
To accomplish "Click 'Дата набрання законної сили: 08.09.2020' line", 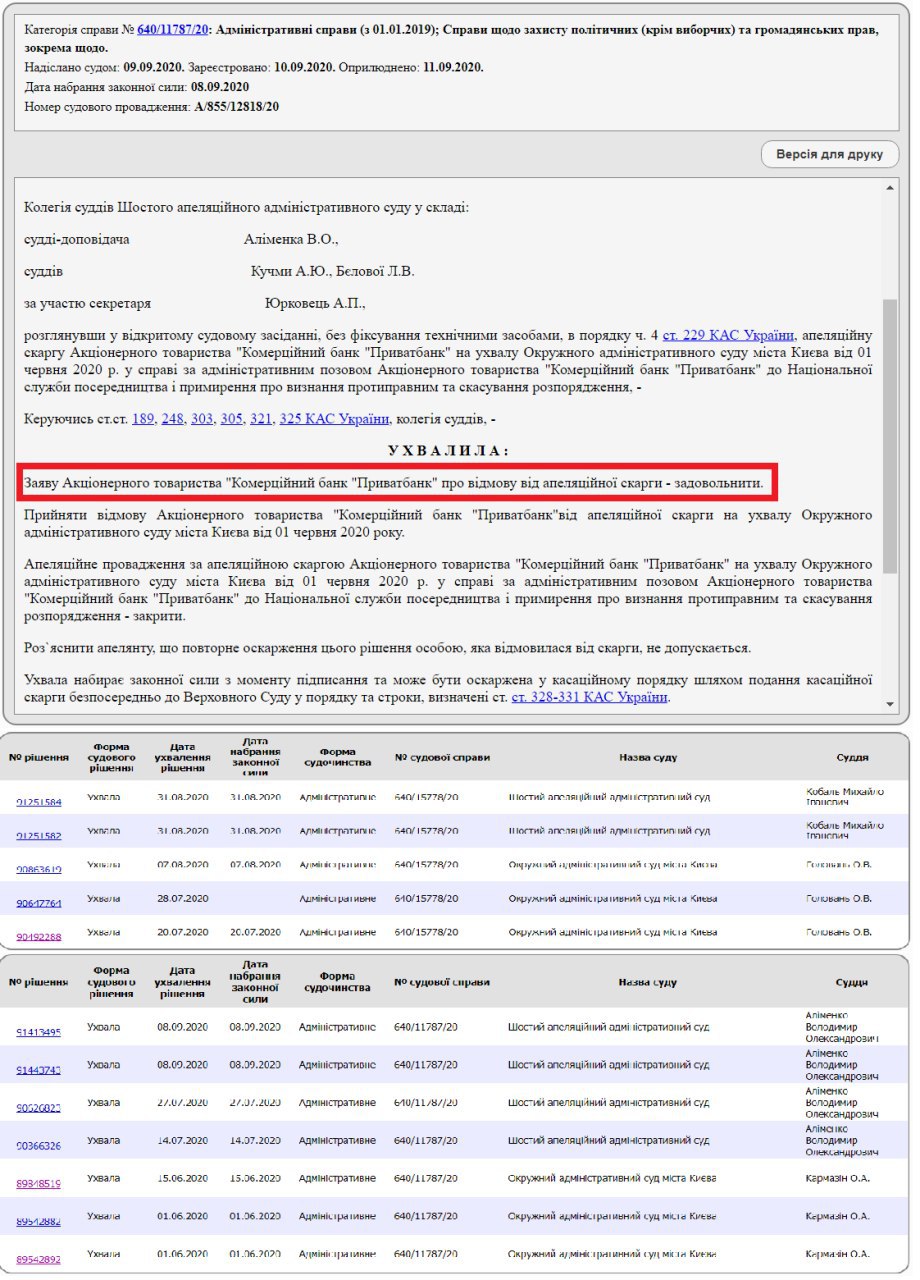I will [x=136, y=87].
